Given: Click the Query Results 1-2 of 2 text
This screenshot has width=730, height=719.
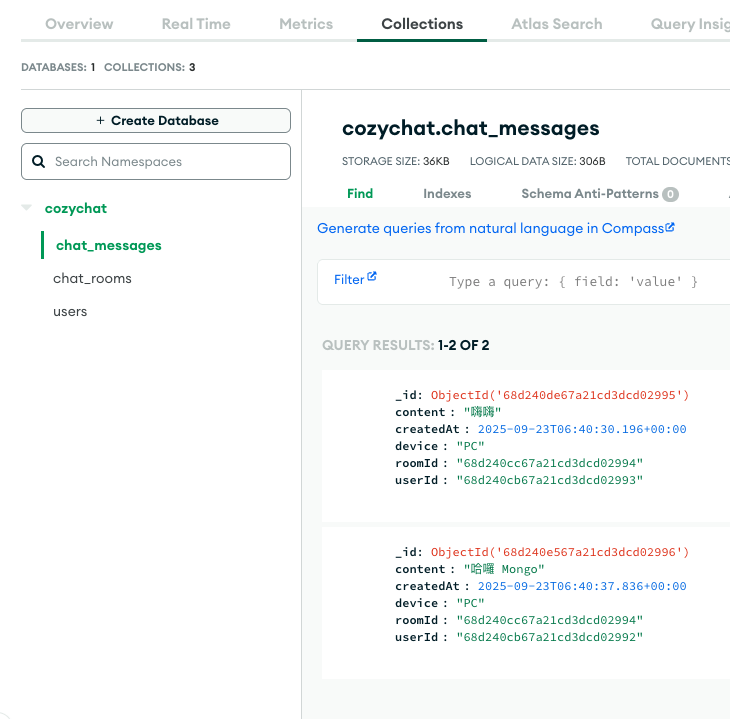Looking at the screenshot, I should (x=406, y=345).
